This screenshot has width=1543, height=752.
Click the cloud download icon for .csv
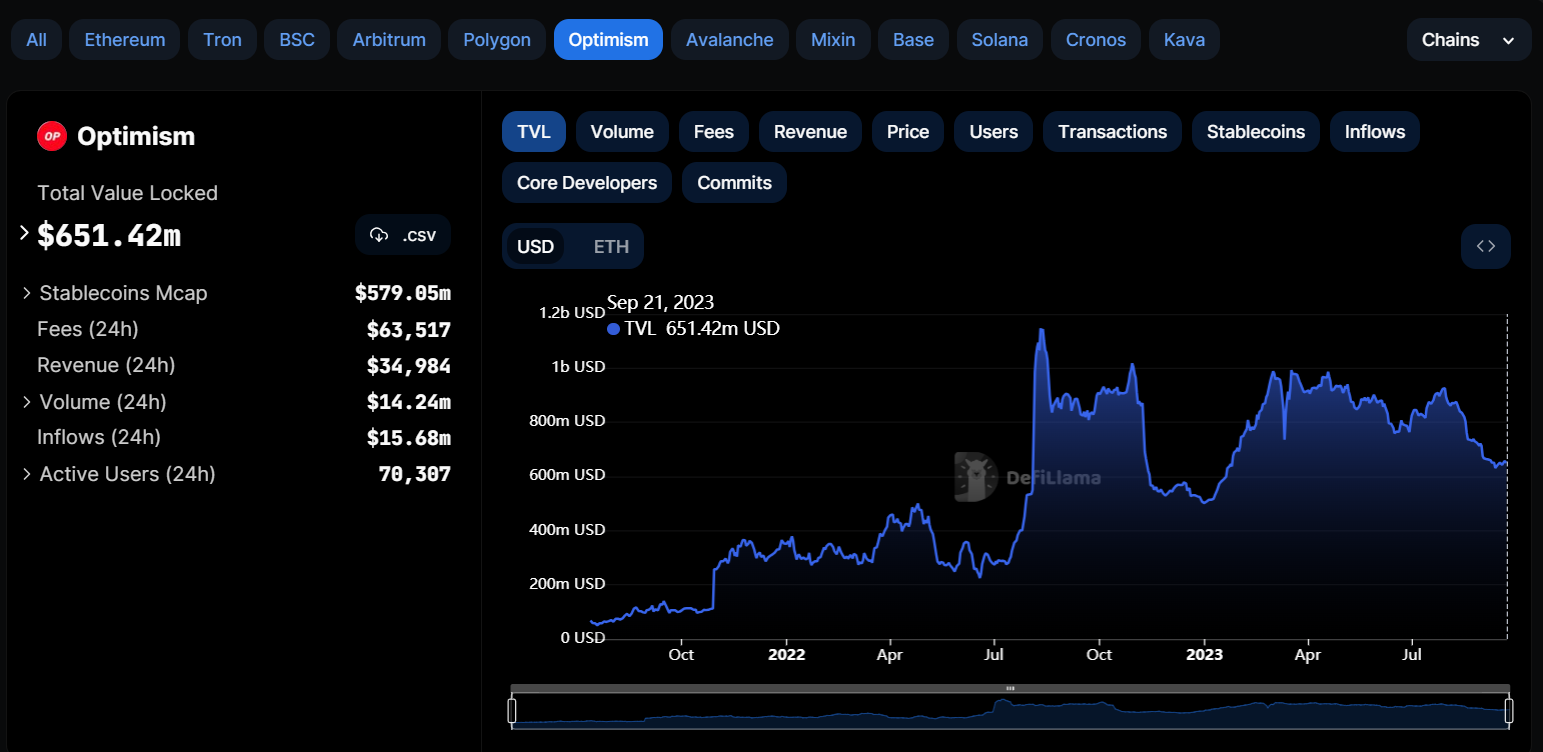coord(379,235)
